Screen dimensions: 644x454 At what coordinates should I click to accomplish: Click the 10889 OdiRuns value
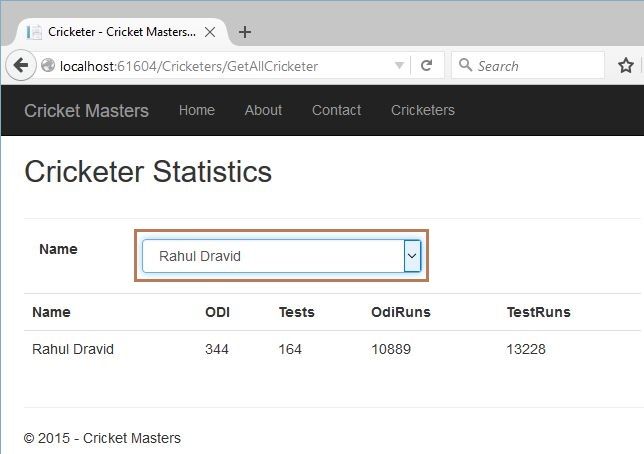[391, 349]
